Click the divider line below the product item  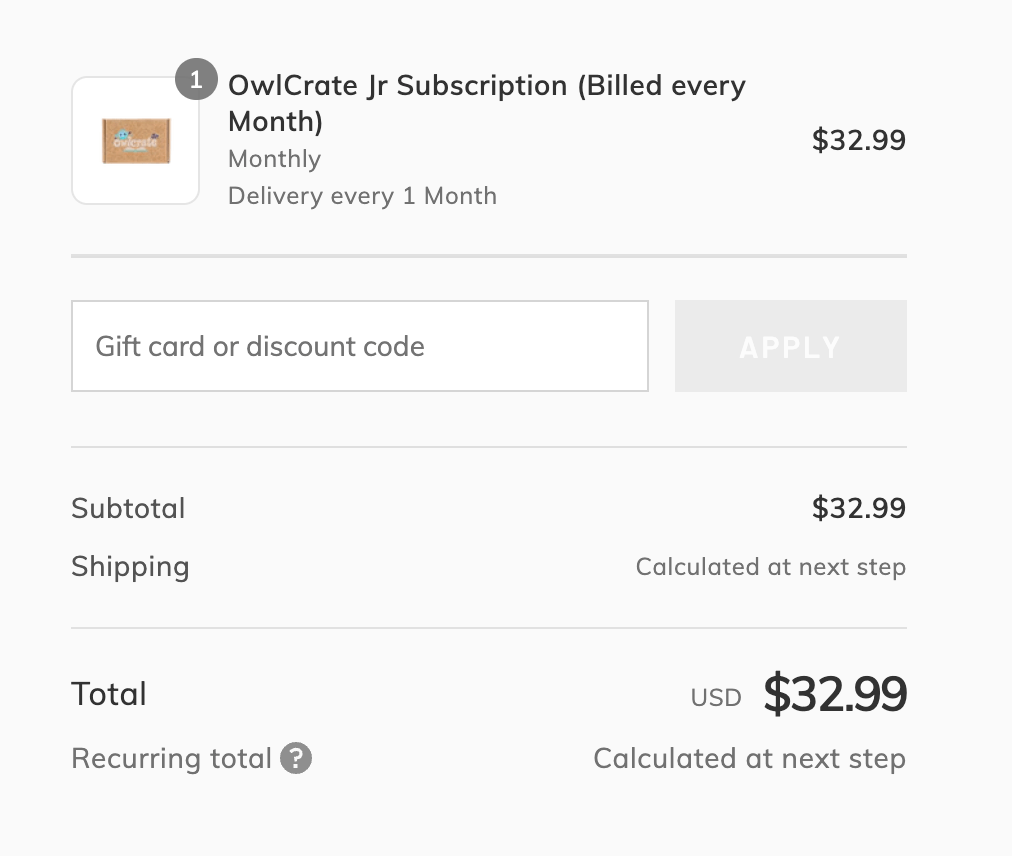(488, 256)
